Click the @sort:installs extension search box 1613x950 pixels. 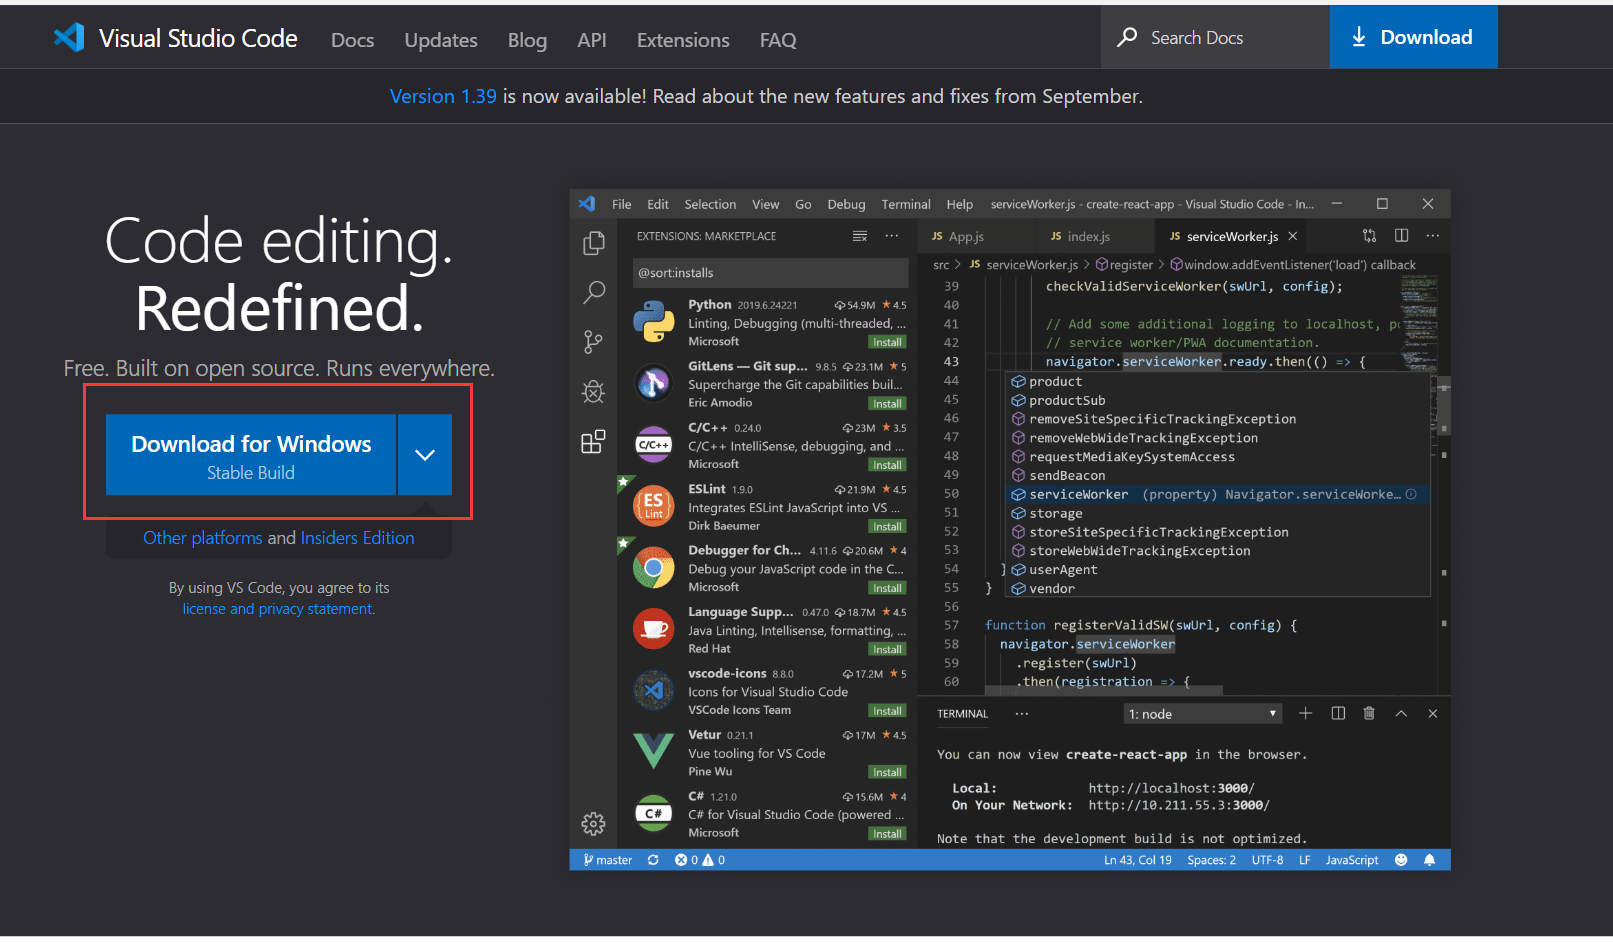771,273
